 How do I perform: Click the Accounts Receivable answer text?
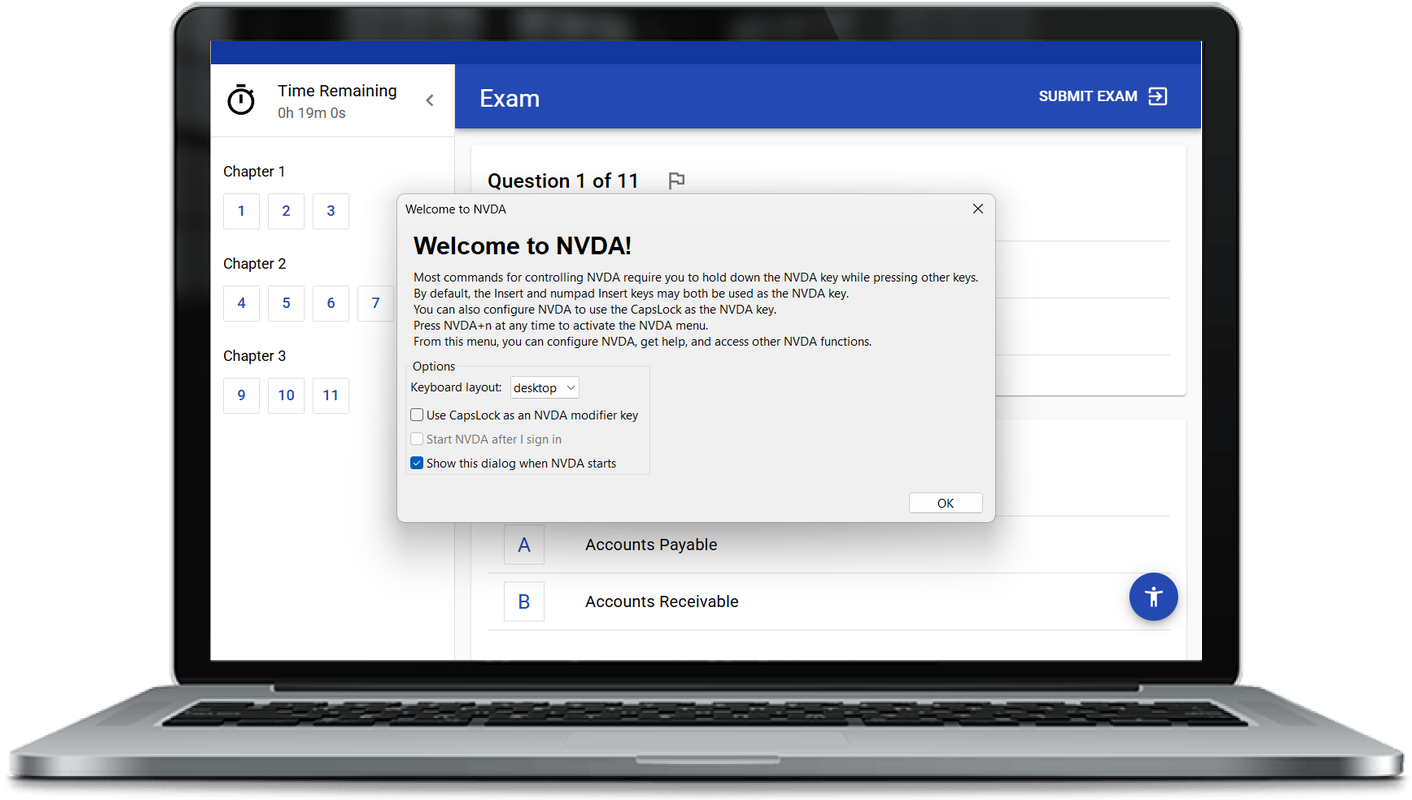[662, 602]
